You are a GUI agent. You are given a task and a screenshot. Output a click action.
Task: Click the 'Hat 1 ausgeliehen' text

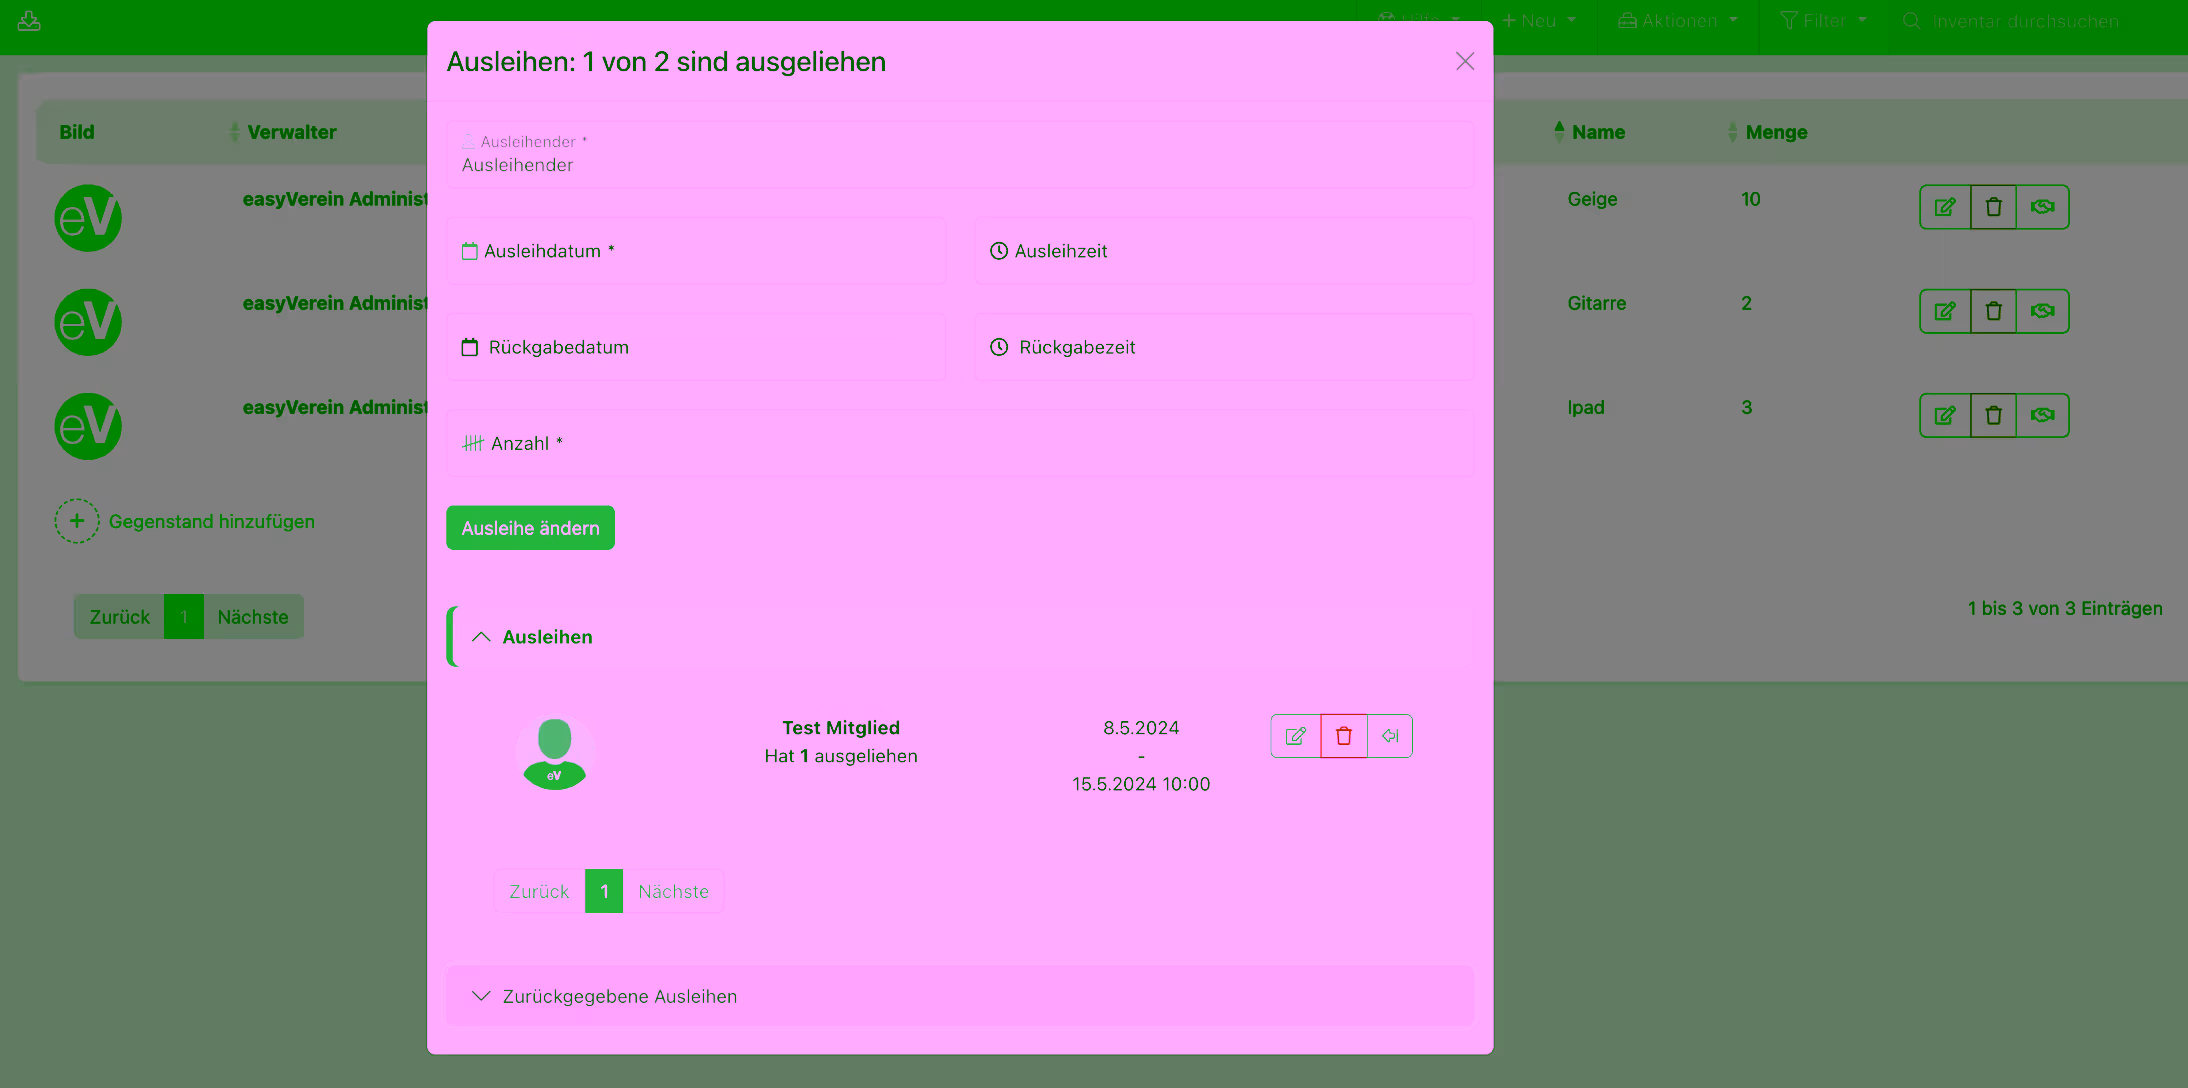[841, 756]
